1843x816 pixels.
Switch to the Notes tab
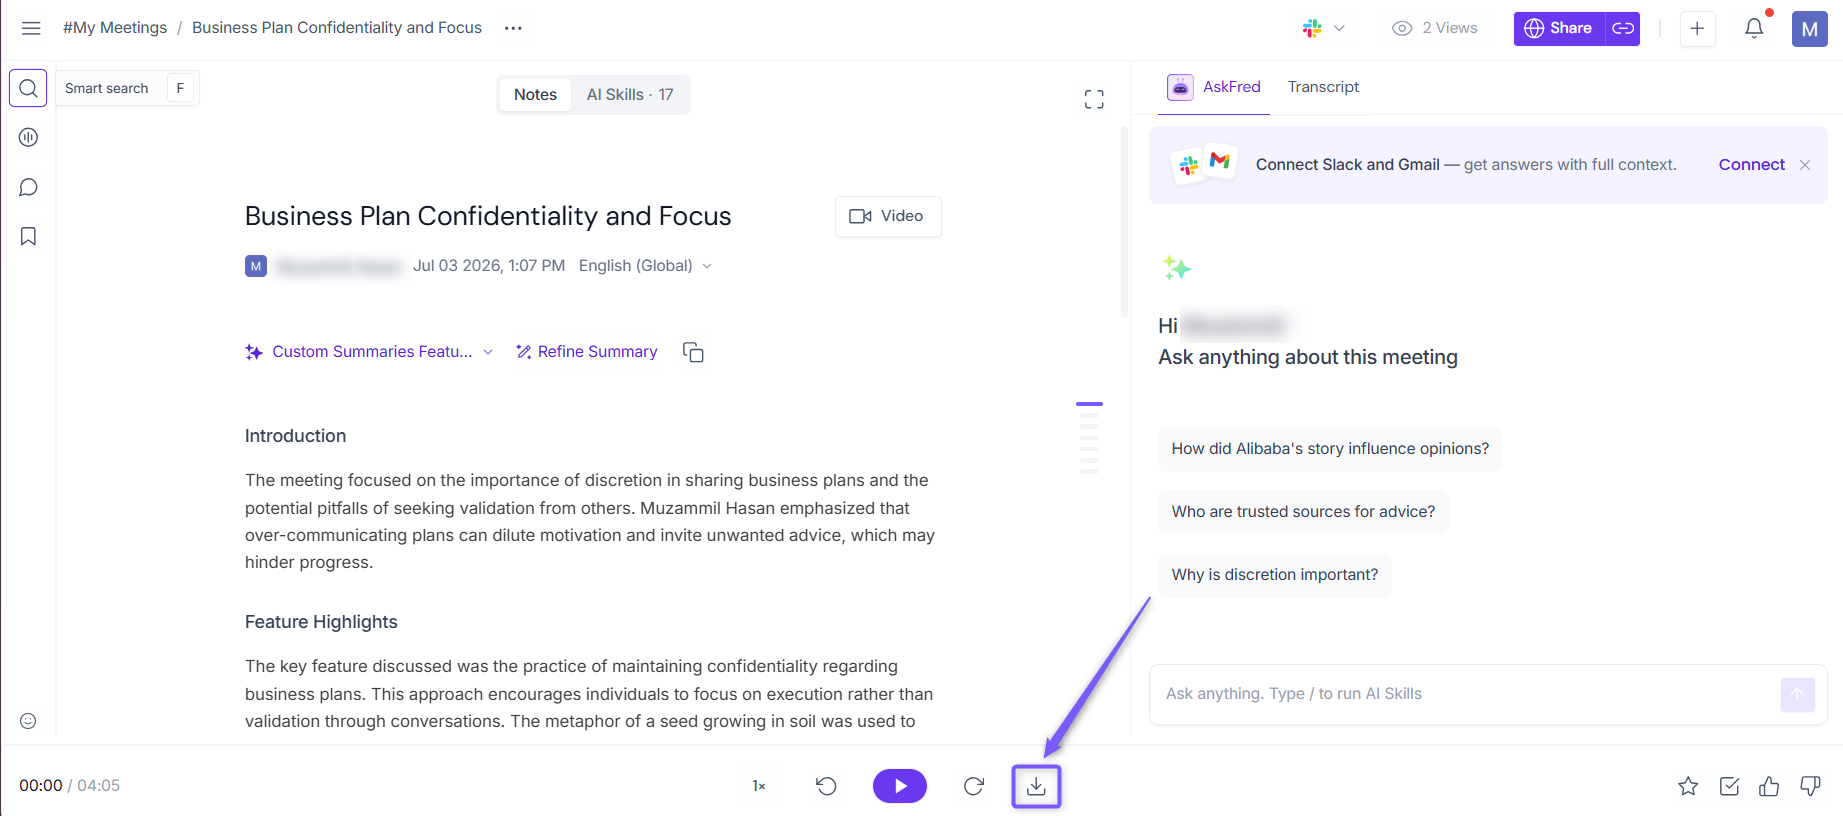(x=535, y=94)
